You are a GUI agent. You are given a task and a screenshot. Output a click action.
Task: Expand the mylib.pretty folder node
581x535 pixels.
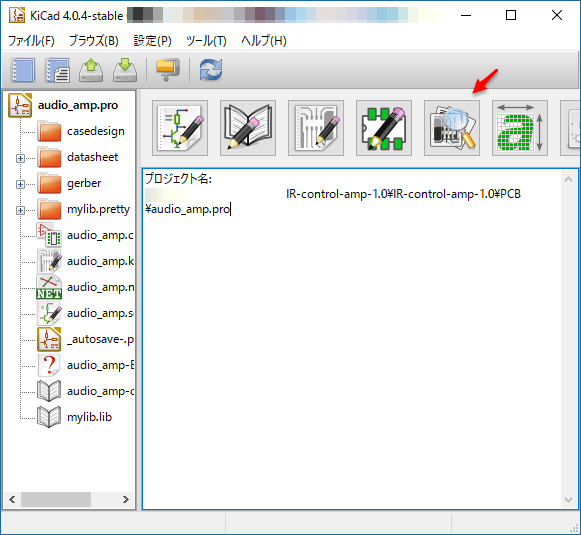20,210
